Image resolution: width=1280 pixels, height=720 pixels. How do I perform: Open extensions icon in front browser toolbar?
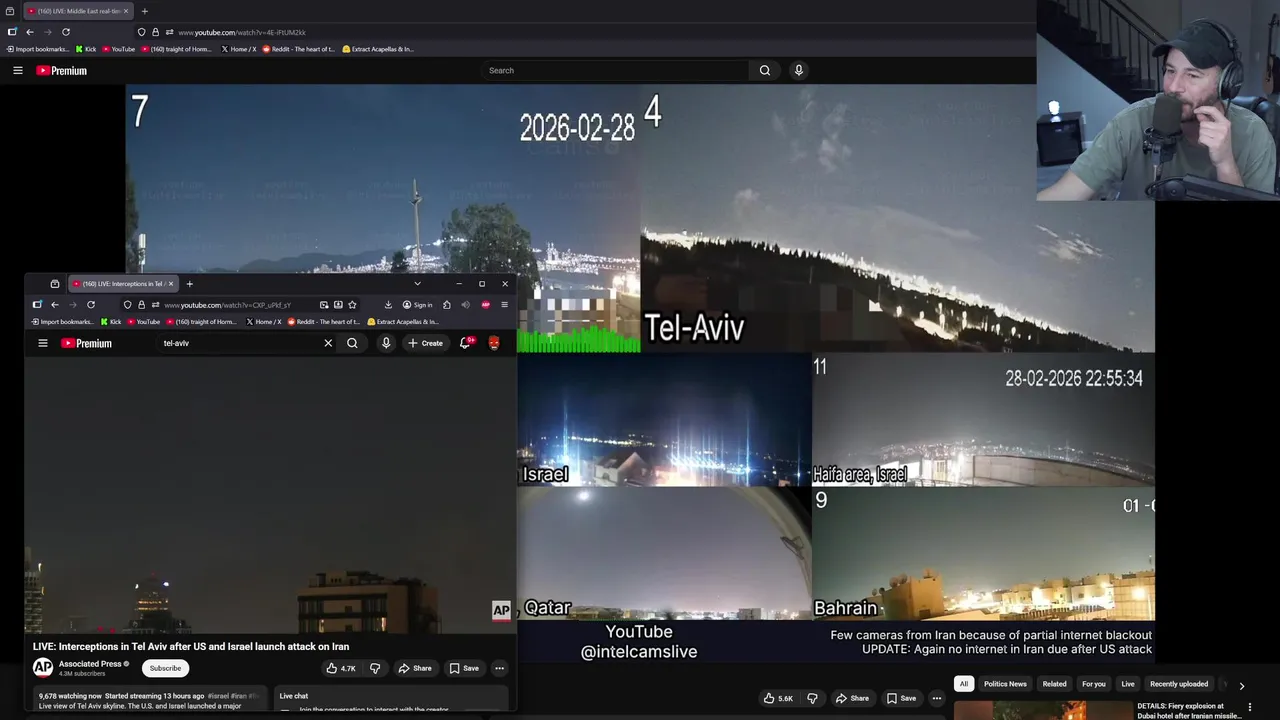click(447, 305)
